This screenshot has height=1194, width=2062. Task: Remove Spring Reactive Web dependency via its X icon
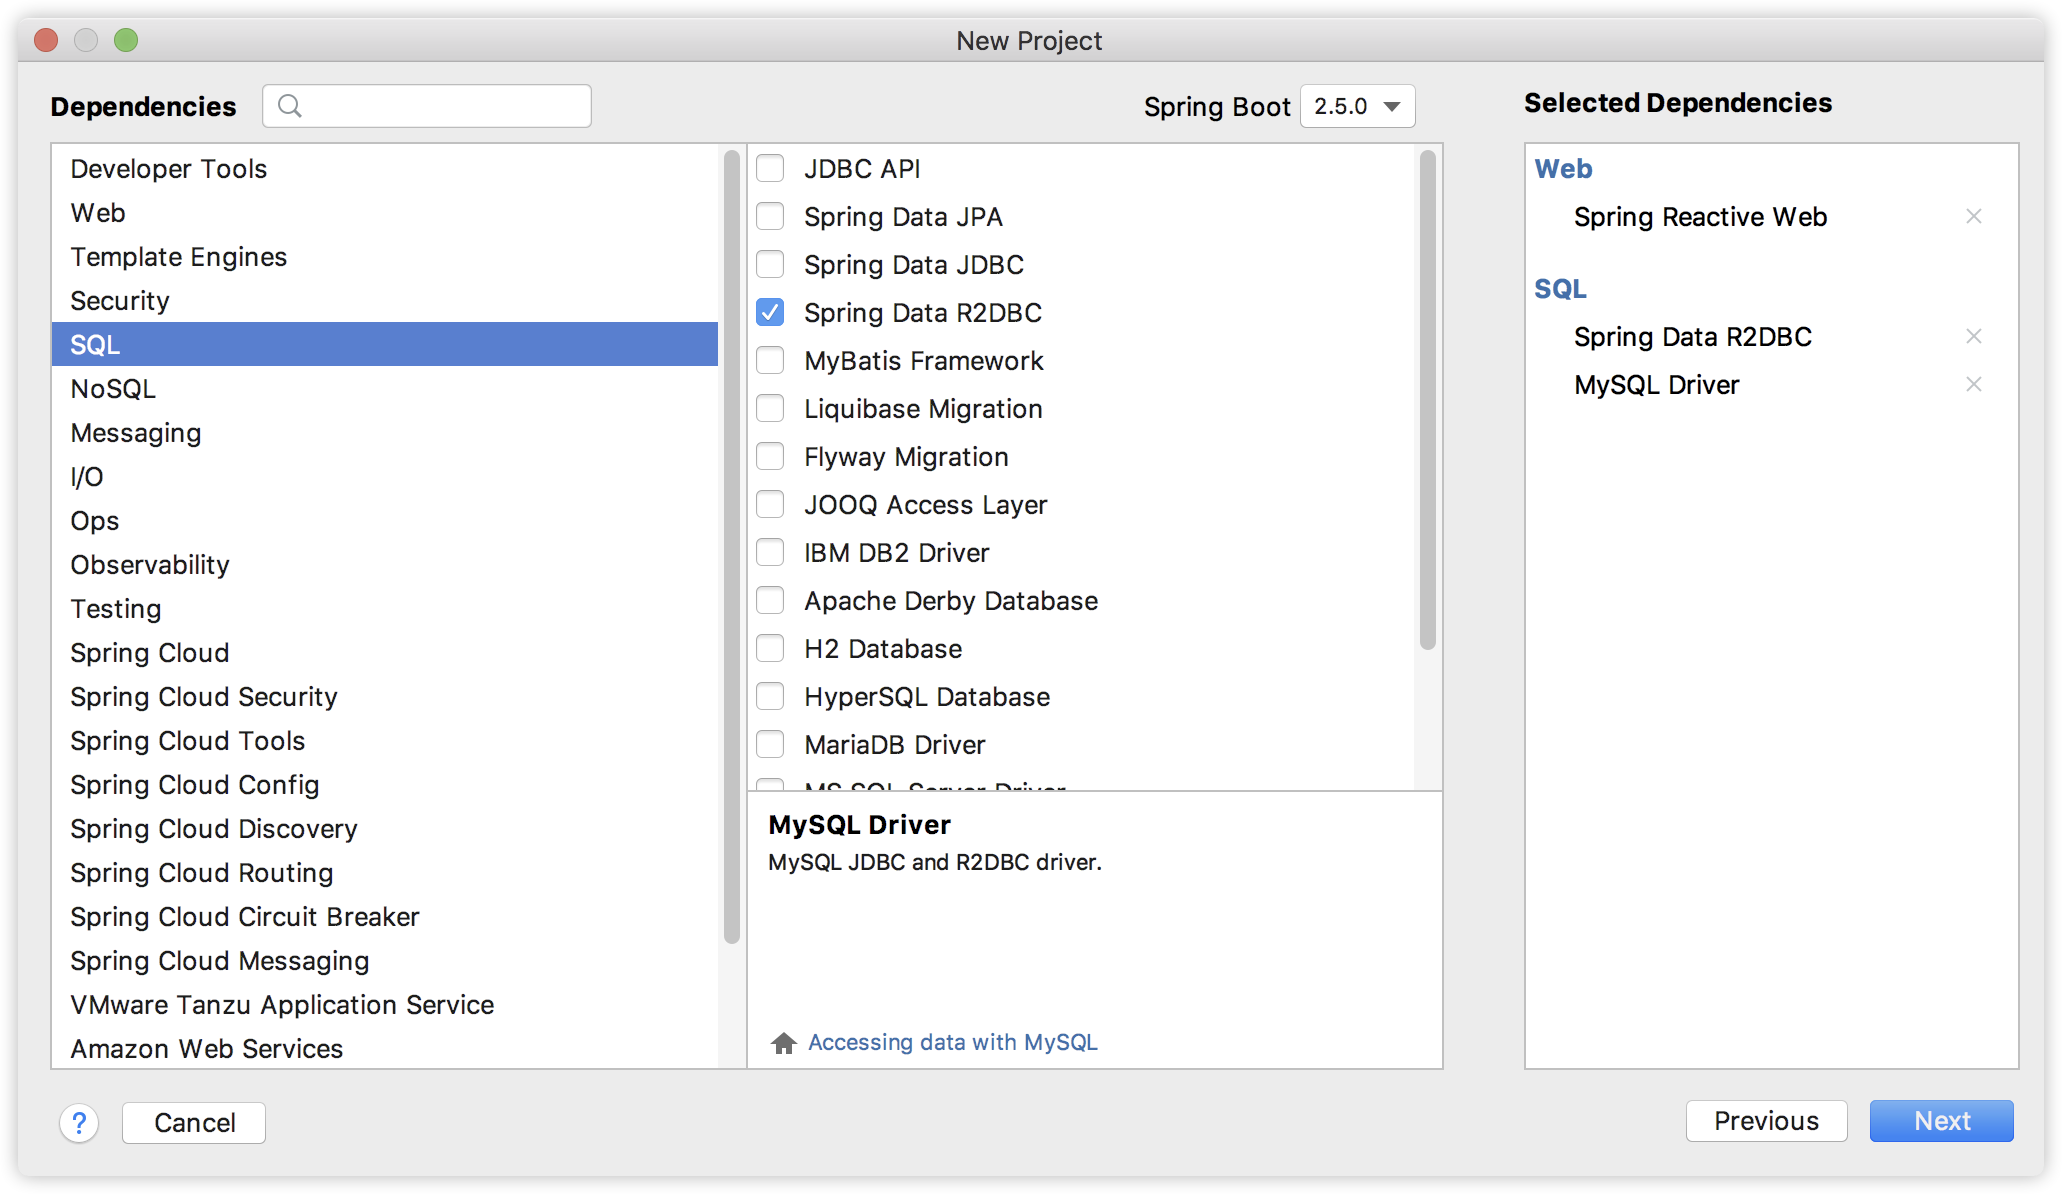coord(1973,216)
